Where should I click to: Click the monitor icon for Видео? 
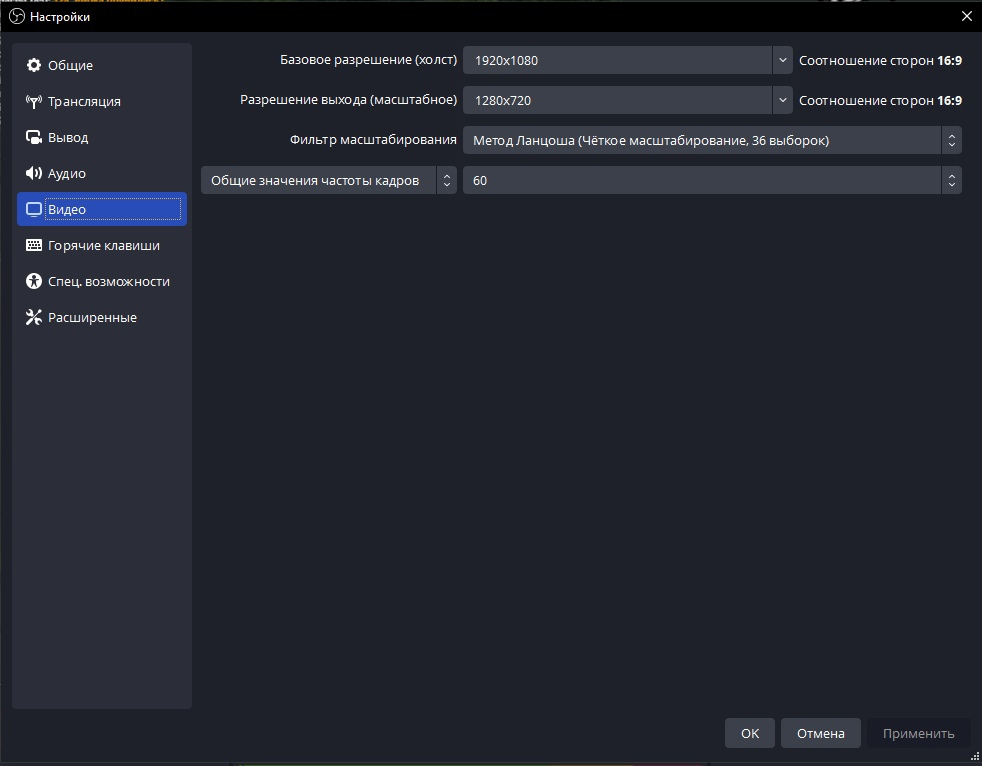[x=34, y=210]
